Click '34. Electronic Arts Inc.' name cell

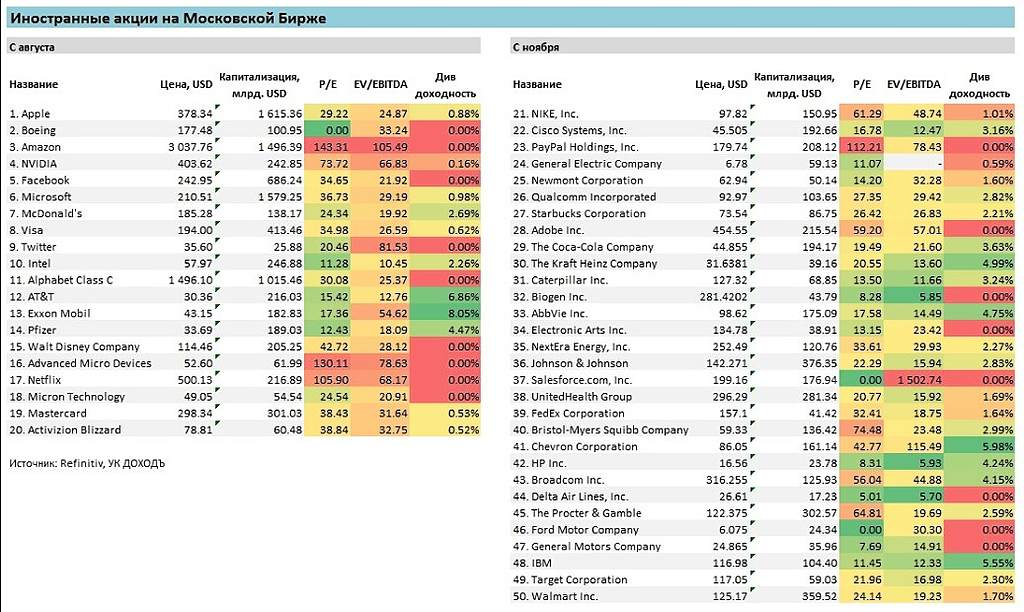pyautogui.click(x=569, y=330)
